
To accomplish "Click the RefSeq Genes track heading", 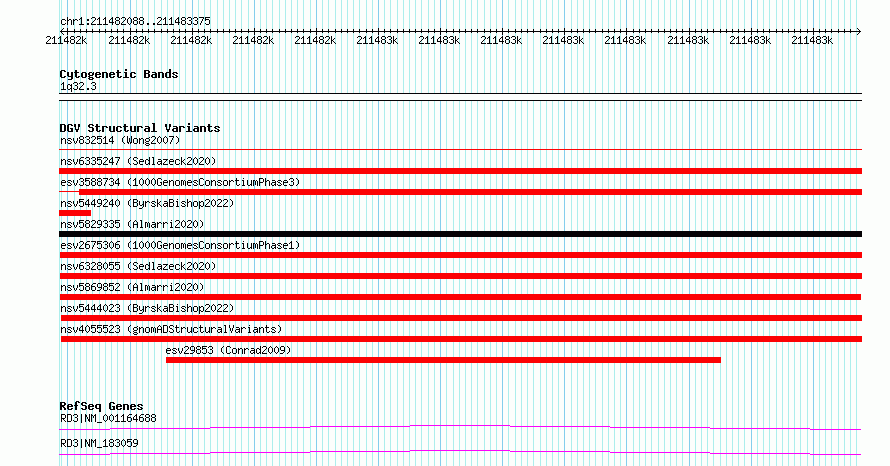I will coord(101,406).
